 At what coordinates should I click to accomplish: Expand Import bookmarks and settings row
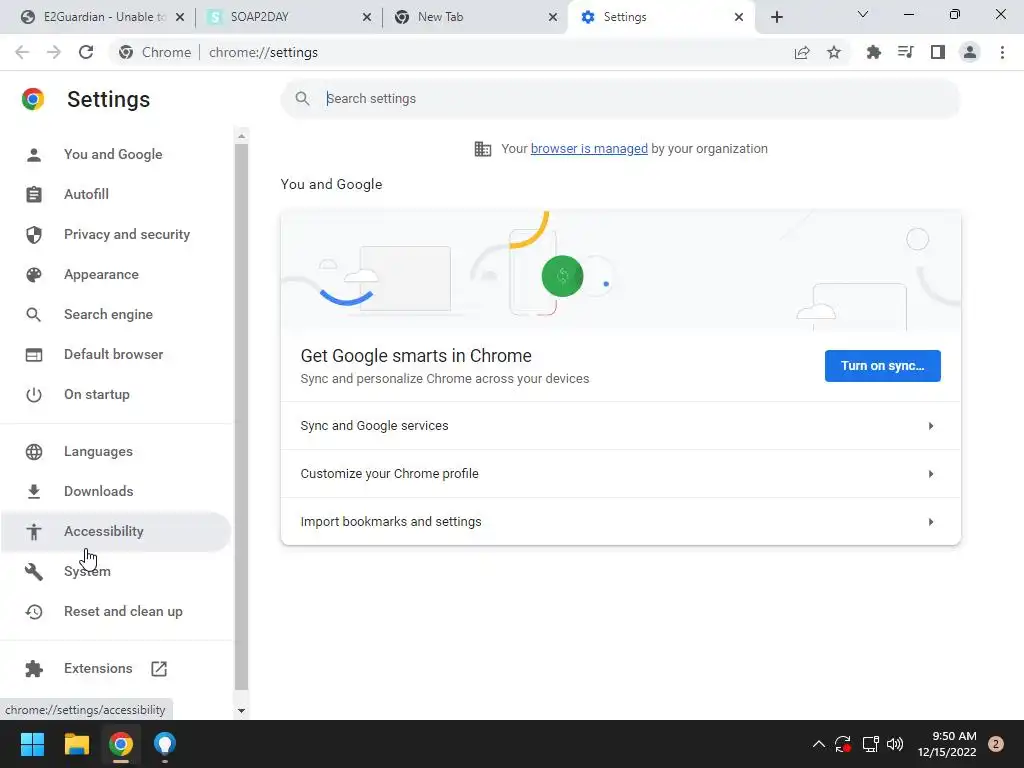620,522
